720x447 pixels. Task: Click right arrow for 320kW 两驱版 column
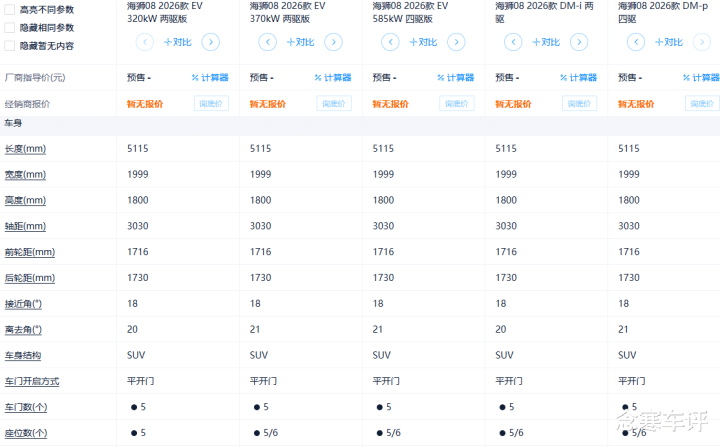(x=211, y=42)
